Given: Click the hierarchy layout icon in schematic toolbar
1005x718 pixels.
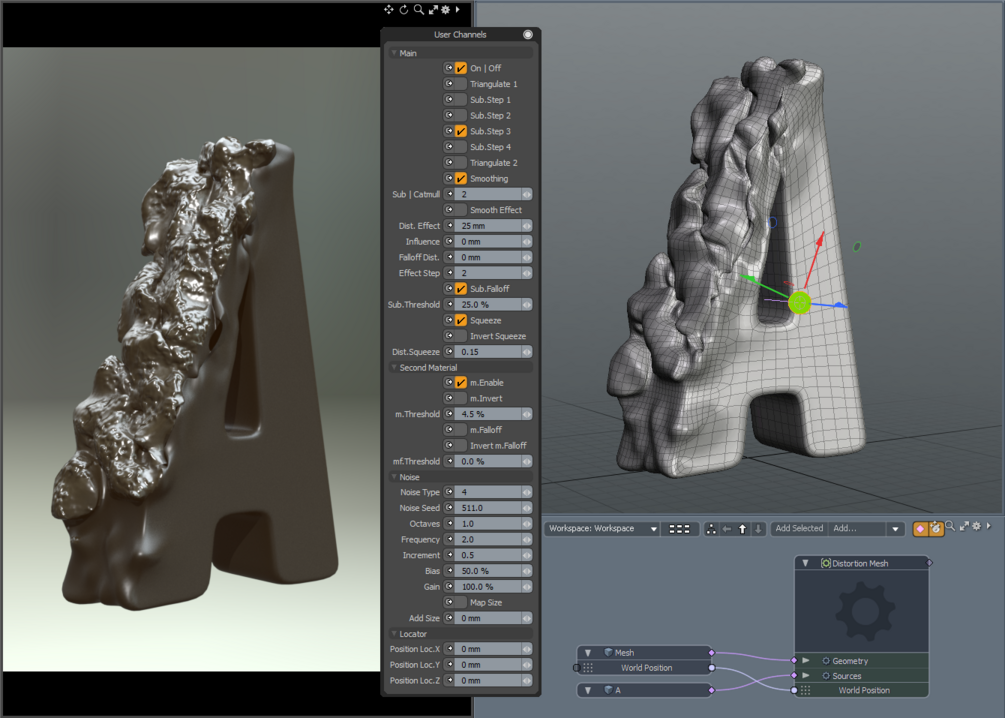Looking at the screenshot, I should tap(712, 528).
